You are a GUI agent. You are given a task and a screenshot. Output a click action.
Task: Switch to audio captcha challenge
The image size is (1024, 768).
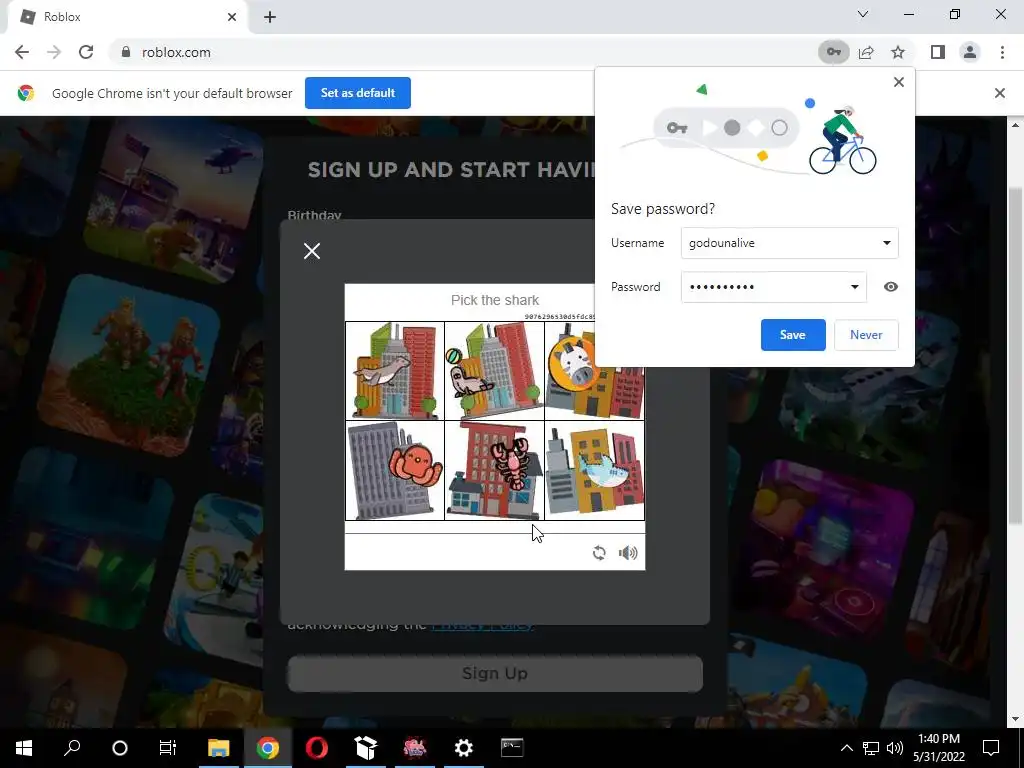(628, 553)
